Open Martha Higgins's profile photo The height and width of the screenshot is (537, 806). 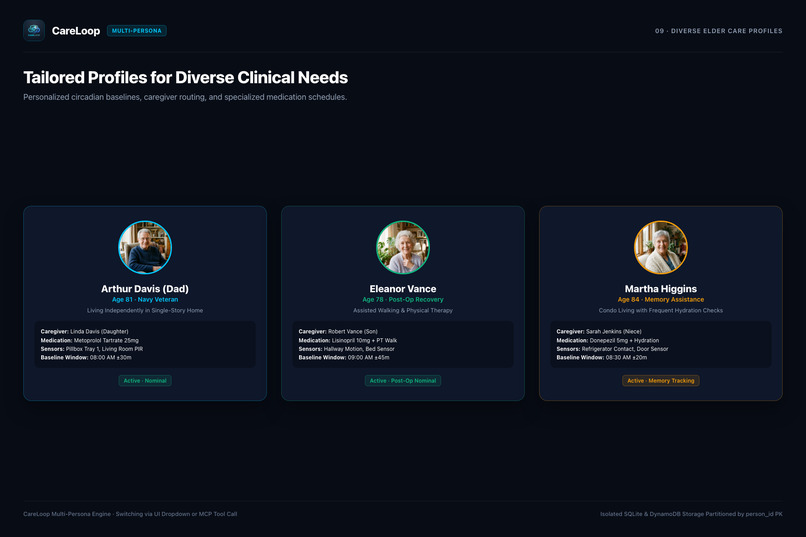click(x=661, y=247)
